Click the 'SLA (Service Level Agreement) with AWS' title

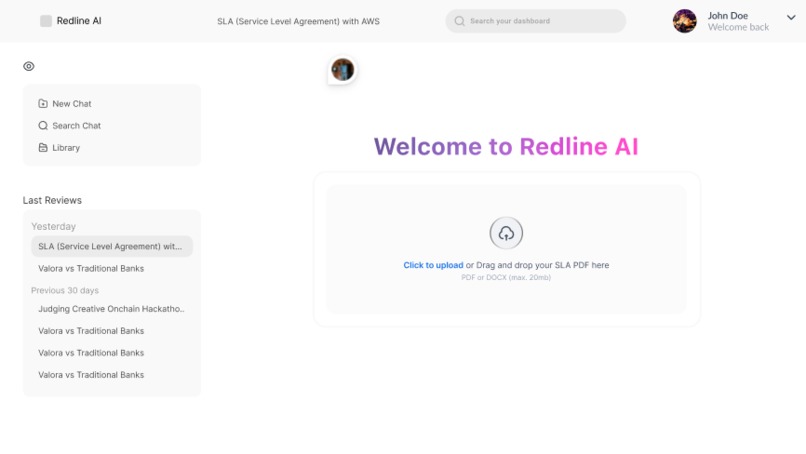(x=298, y=21)
